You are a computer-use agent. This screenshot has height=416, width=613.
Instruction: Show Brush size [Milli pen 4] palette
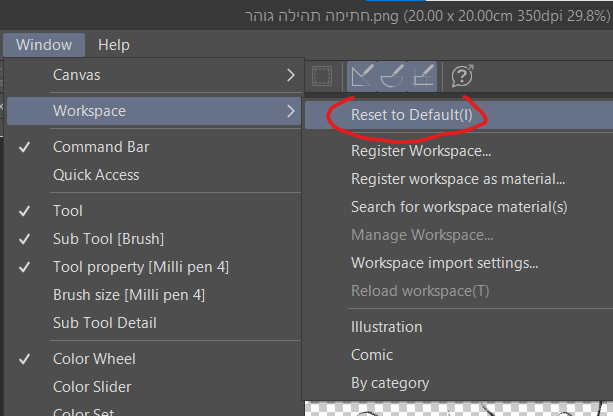point(154,295)
